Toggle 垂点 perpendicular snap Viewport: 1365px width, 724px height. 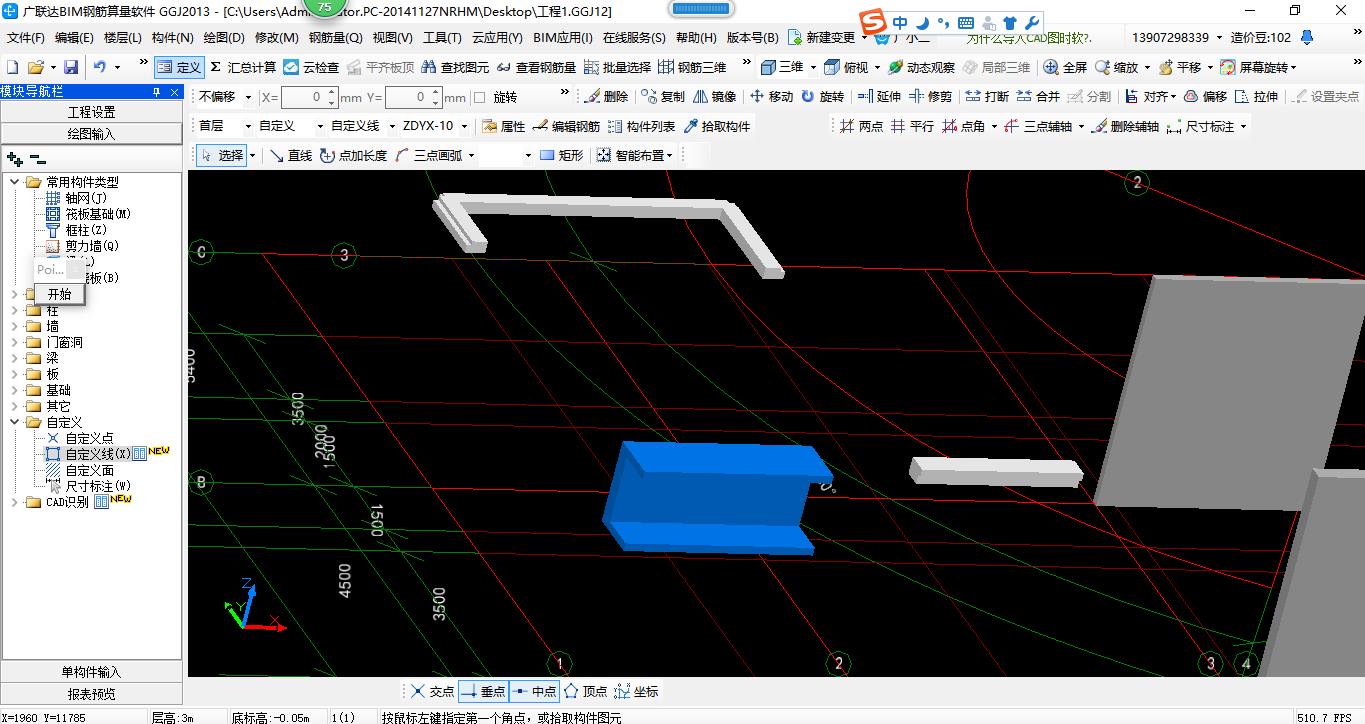coord(484,691)
